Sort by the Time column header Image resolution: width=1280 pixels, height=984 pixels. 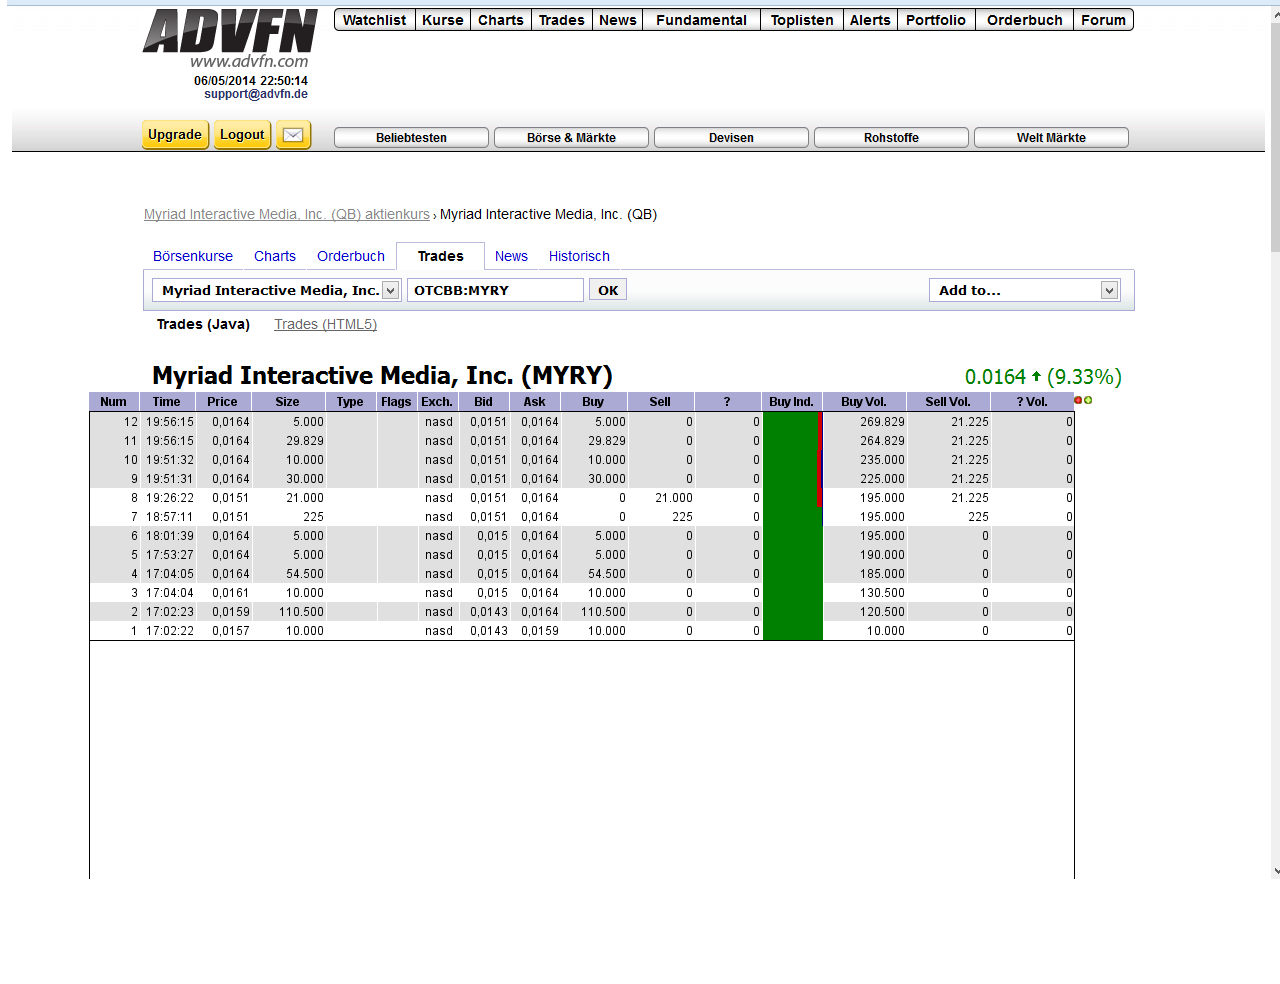click(166, 402)
